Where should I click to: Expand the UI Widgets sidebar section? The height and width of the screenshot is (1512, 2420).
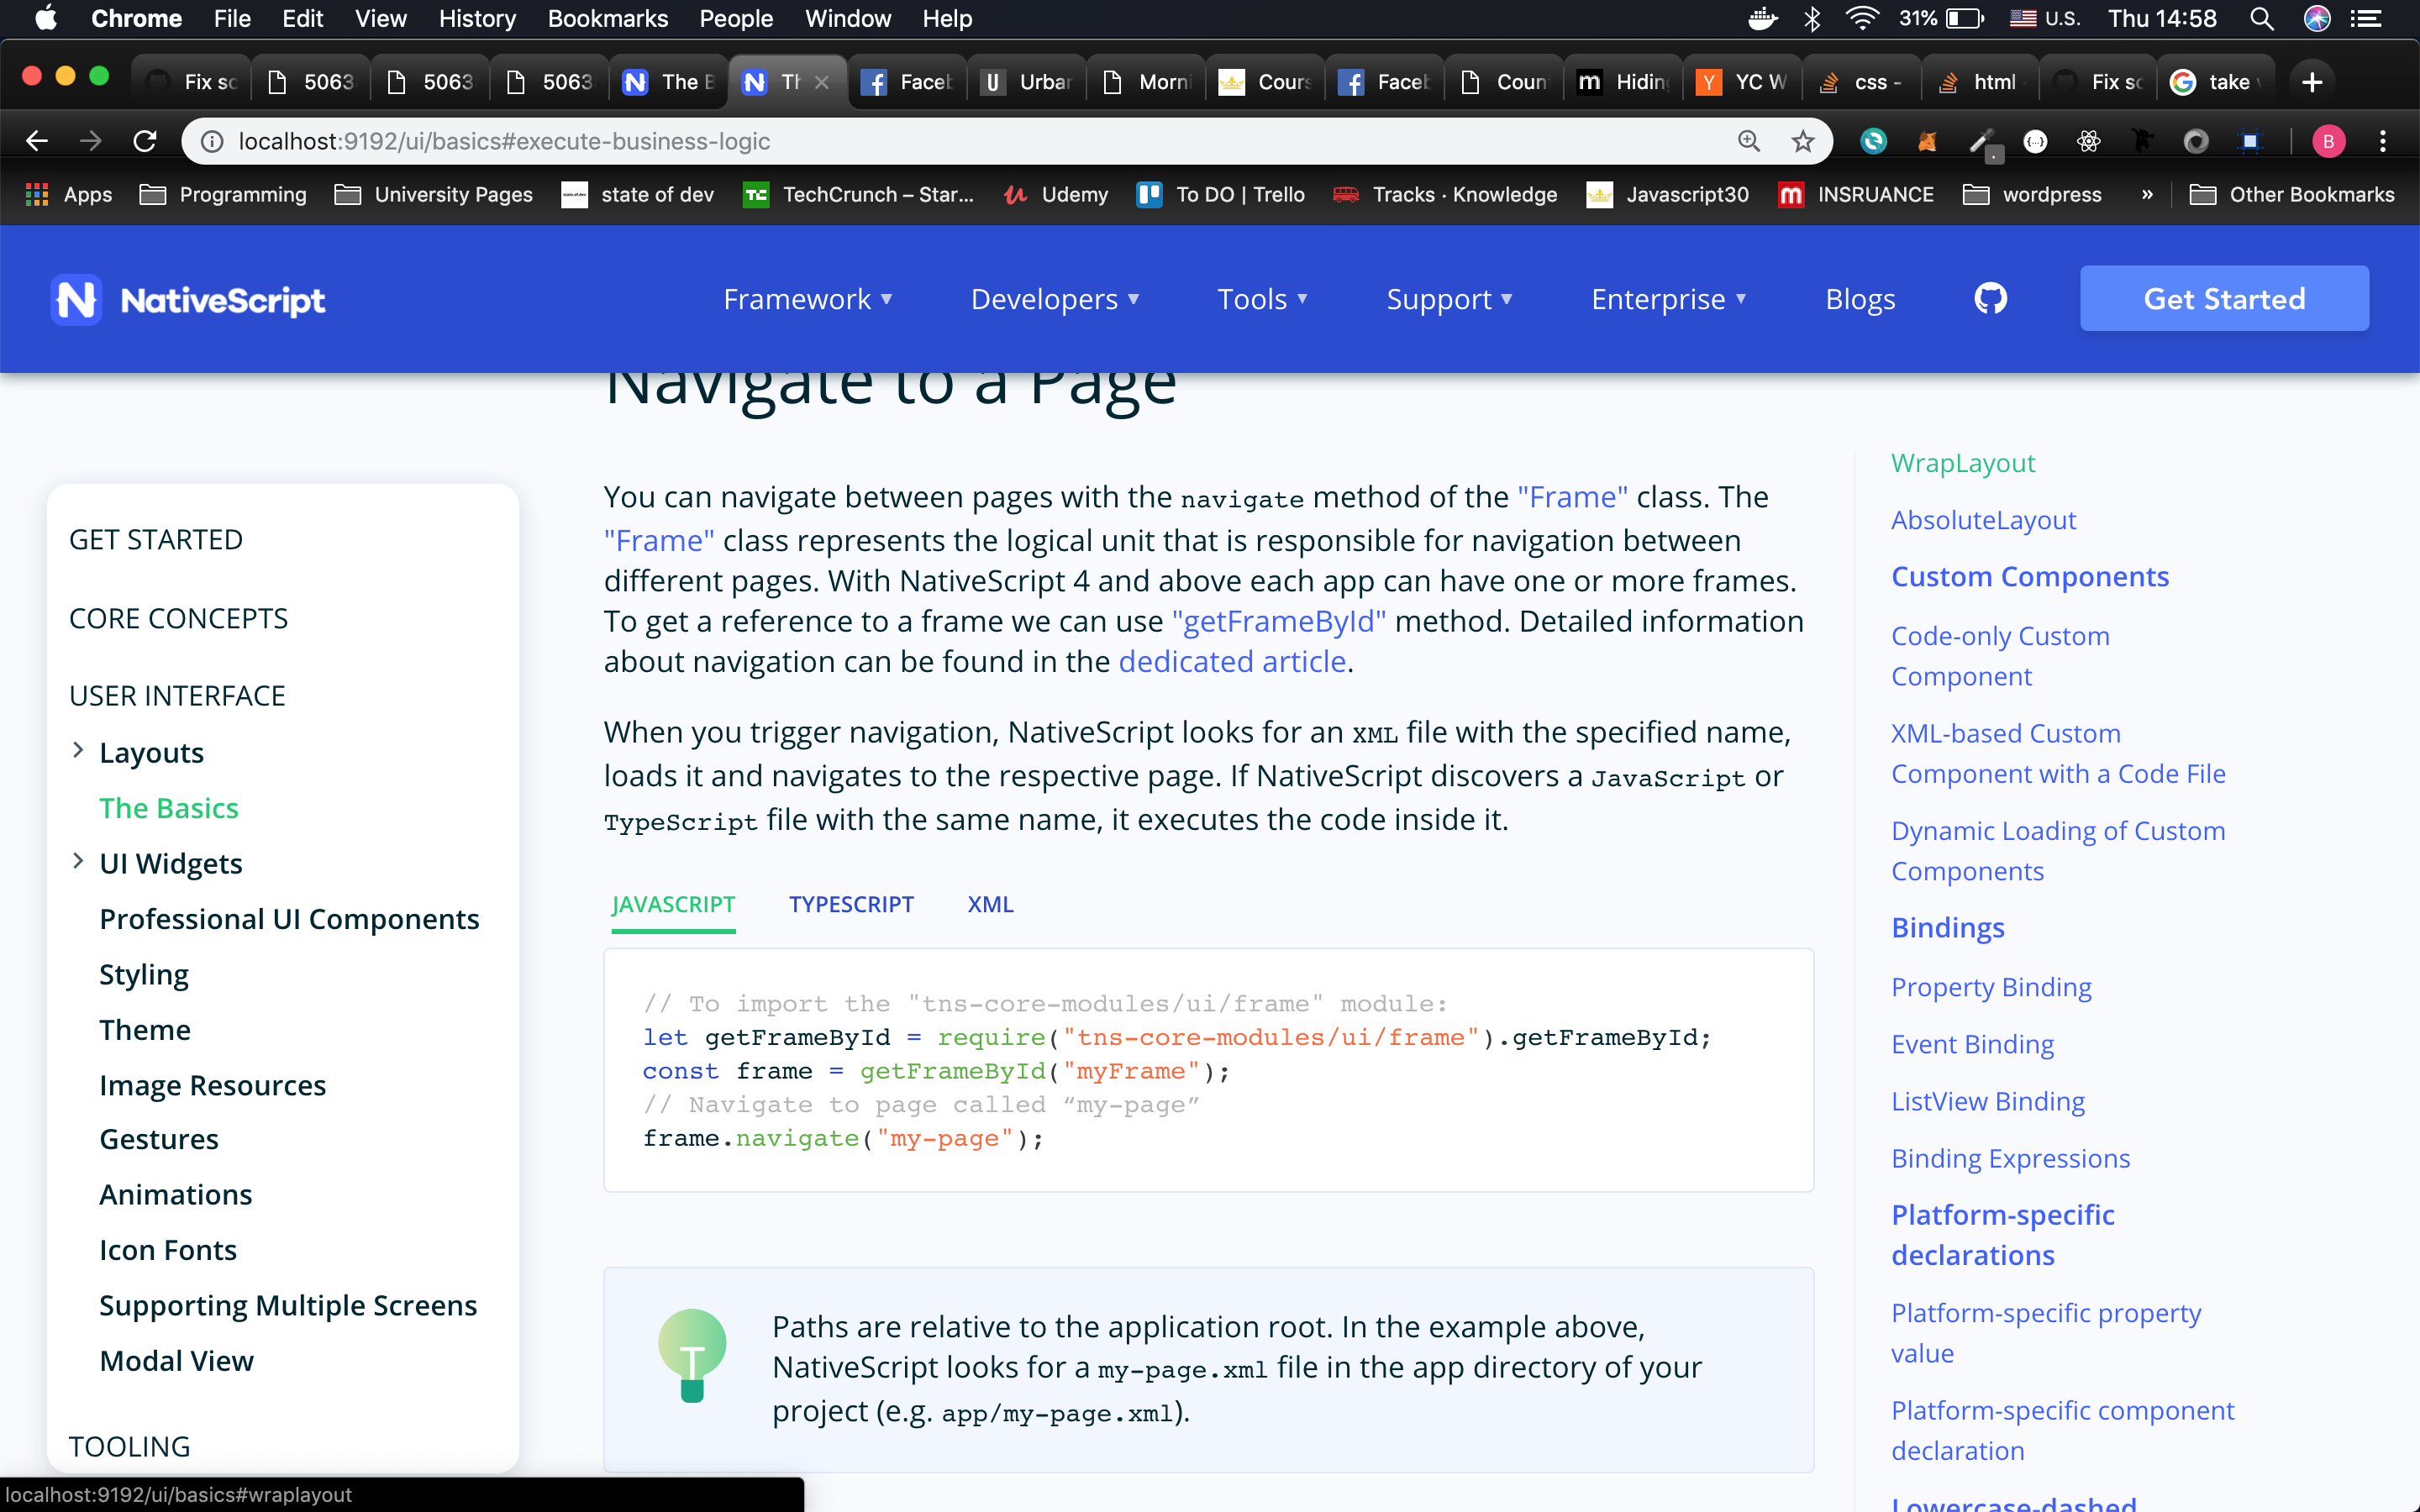click(78, 862)
